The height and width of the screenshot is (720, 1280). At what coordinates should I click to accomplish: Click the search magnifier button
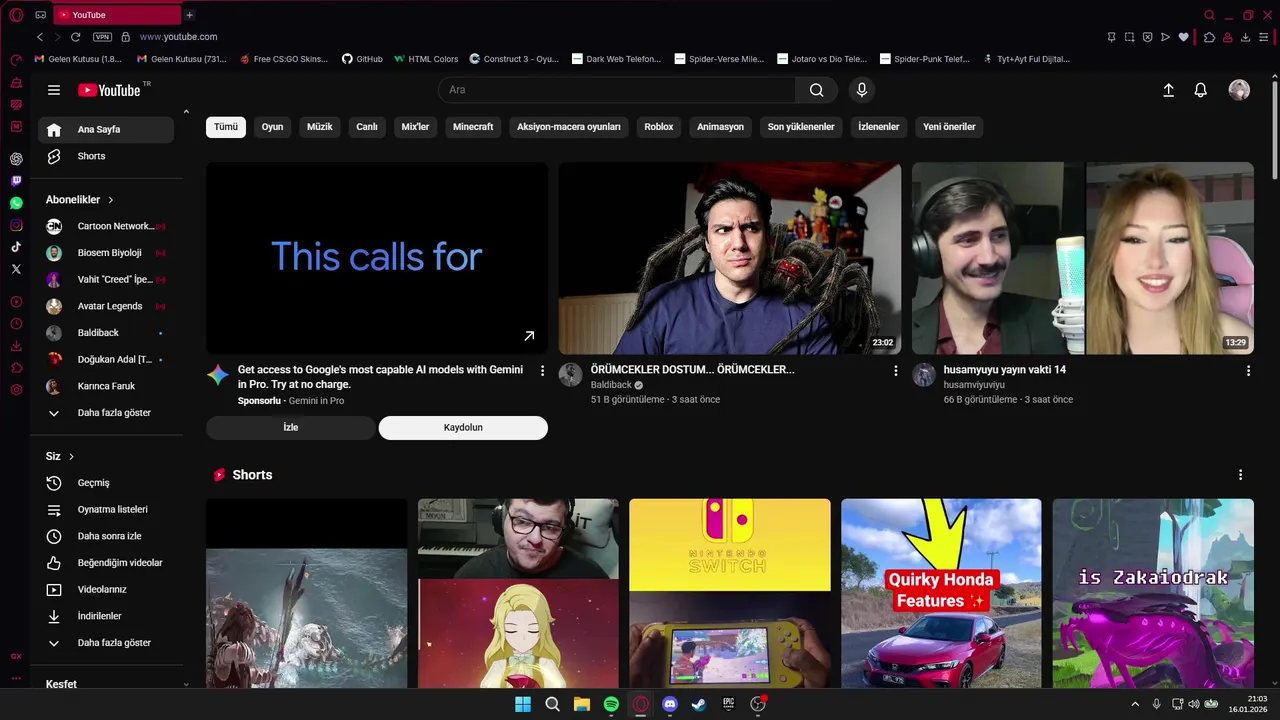(817, 90)
